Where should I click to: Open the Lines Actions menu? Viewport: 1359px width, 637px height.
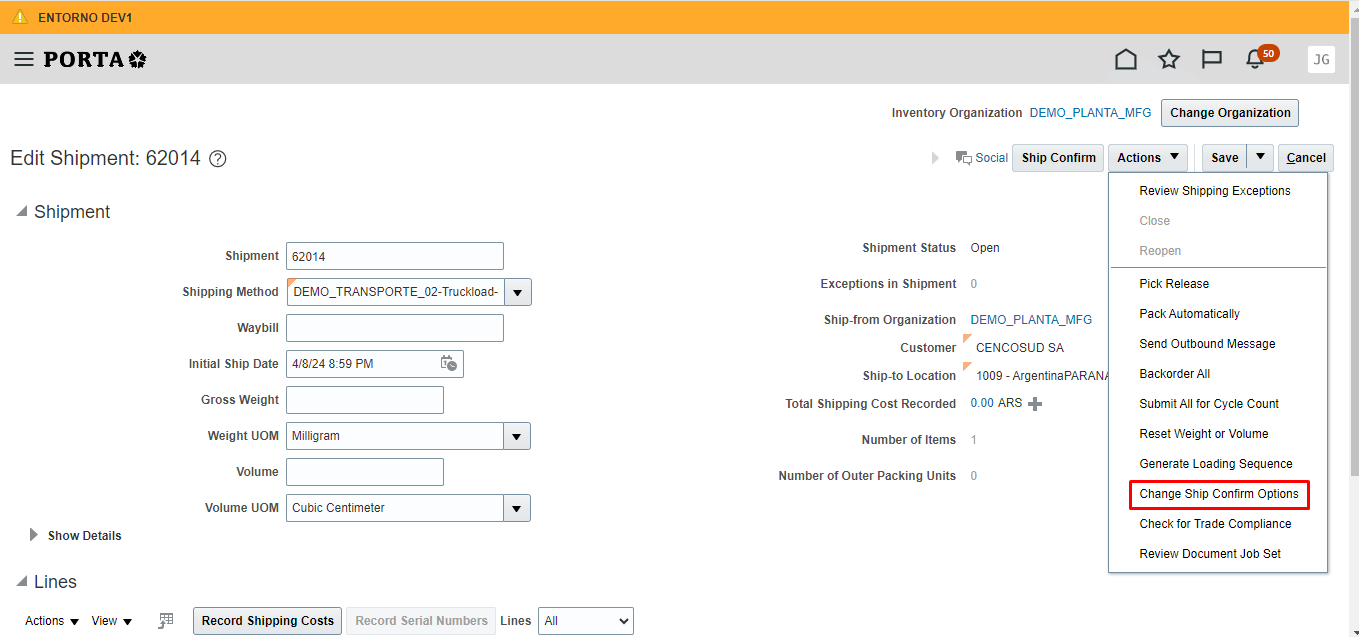(x=52, y=621)
